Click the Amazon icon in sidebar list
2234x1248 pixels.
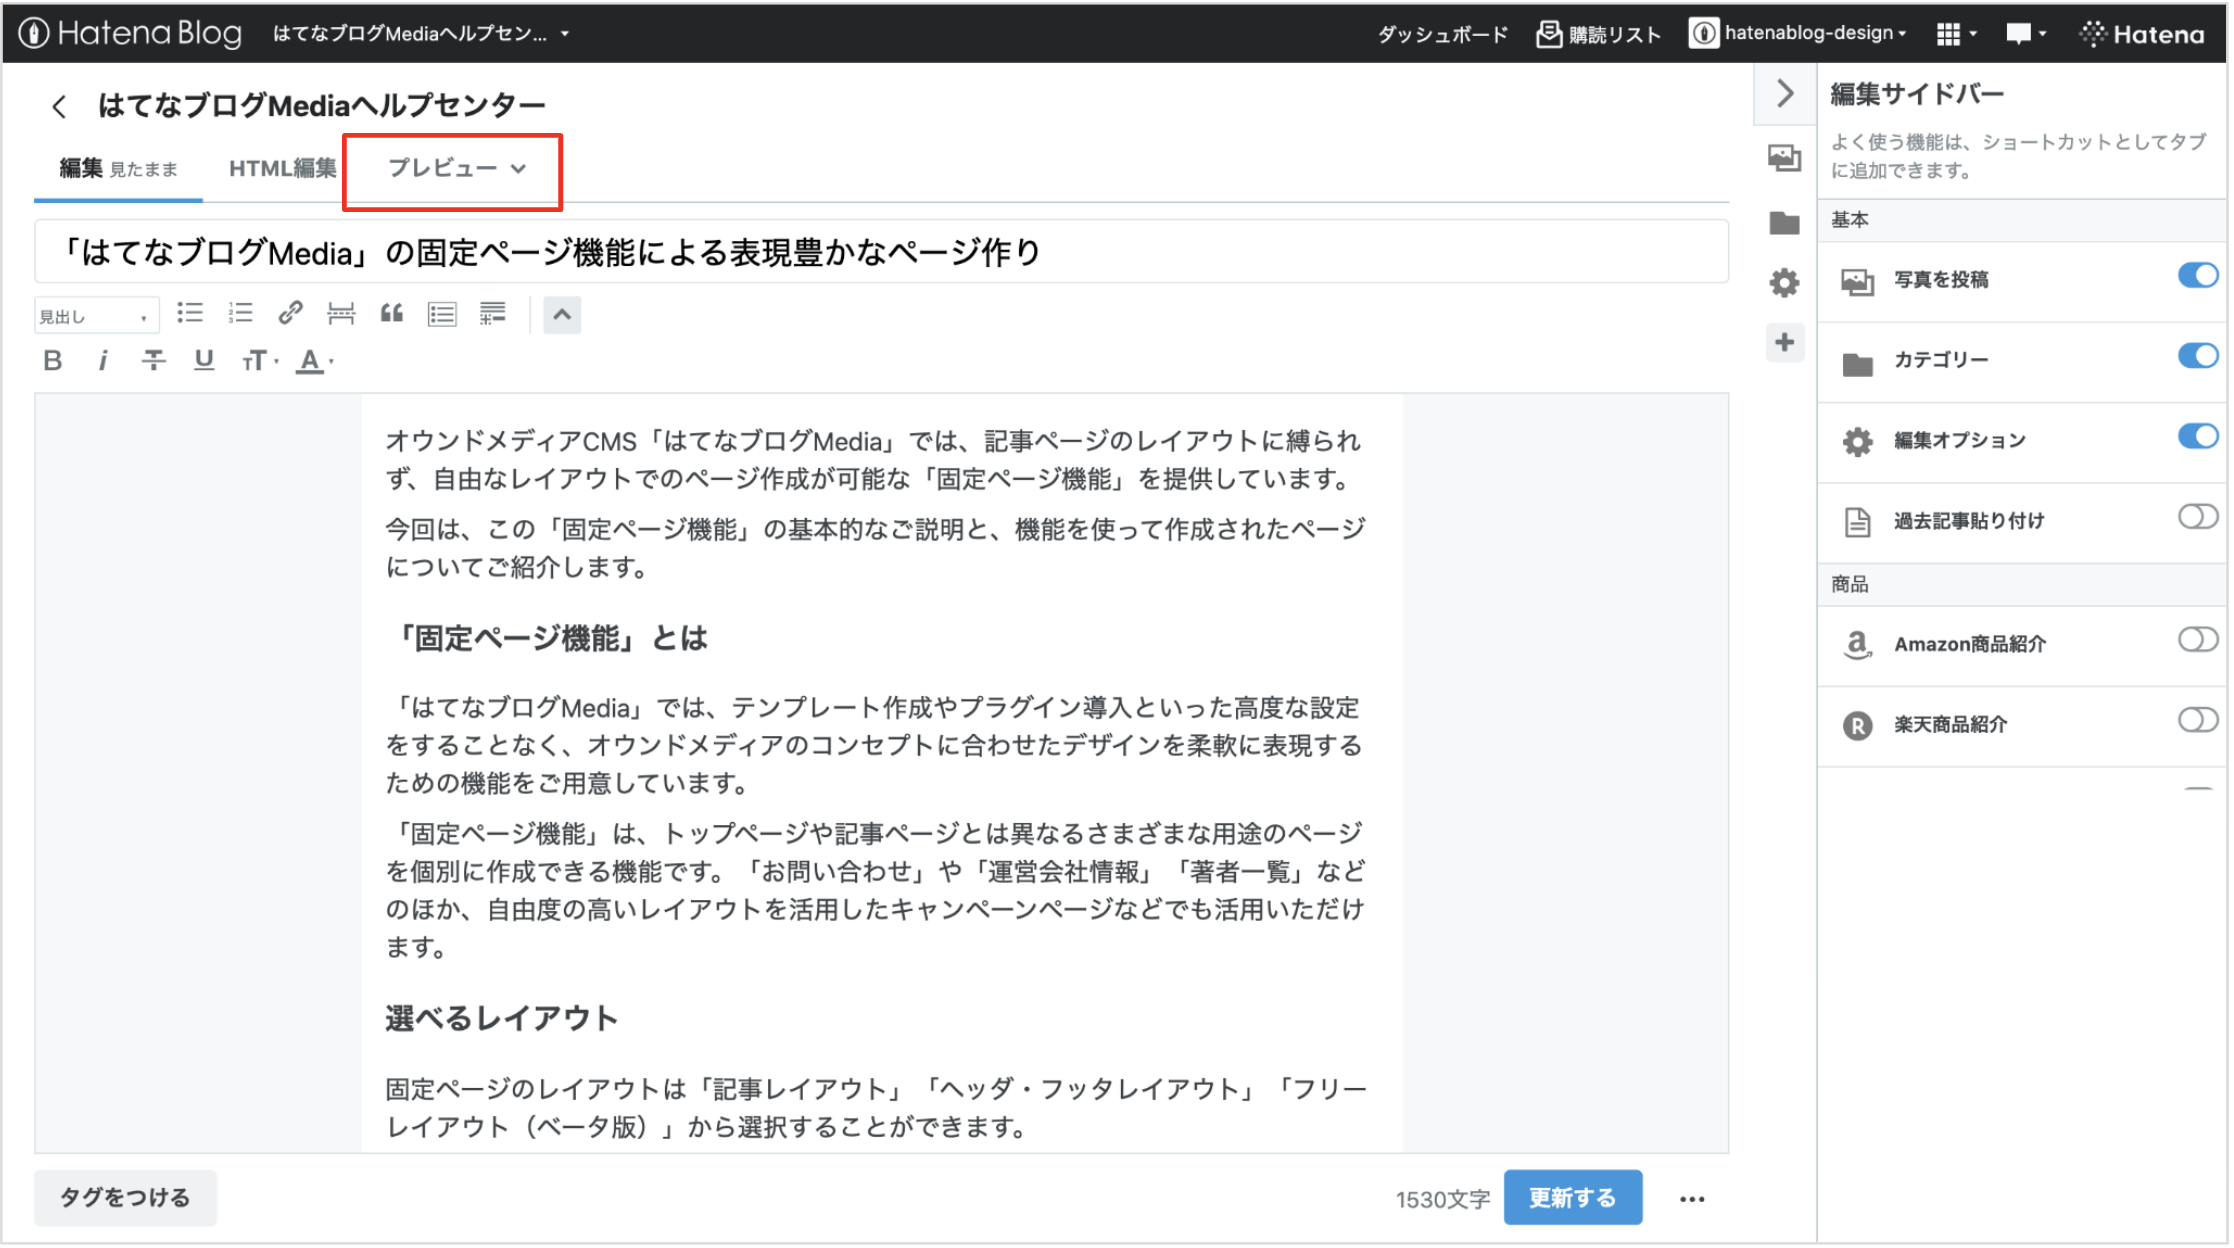click(1857, 644)
